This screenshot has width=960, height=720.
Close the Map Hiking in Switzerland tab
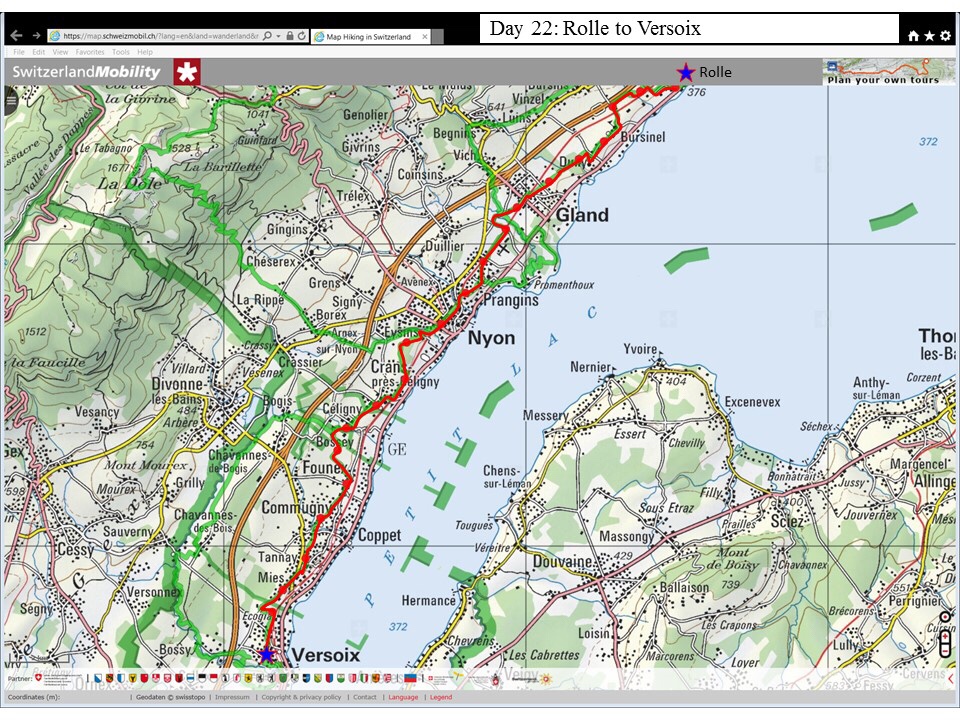click(x=423, y=37)
